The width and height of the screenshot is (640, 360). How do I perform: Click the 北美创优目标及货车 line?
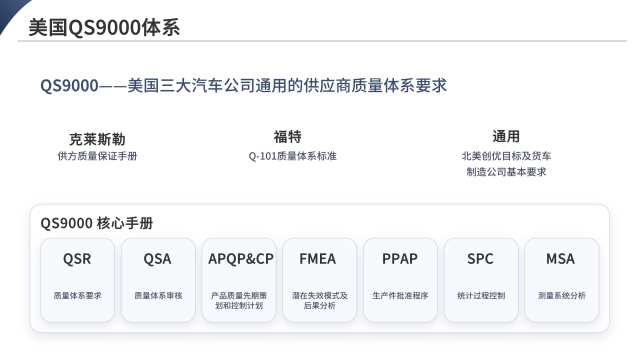pyautogui.click(x=506, y=156)
